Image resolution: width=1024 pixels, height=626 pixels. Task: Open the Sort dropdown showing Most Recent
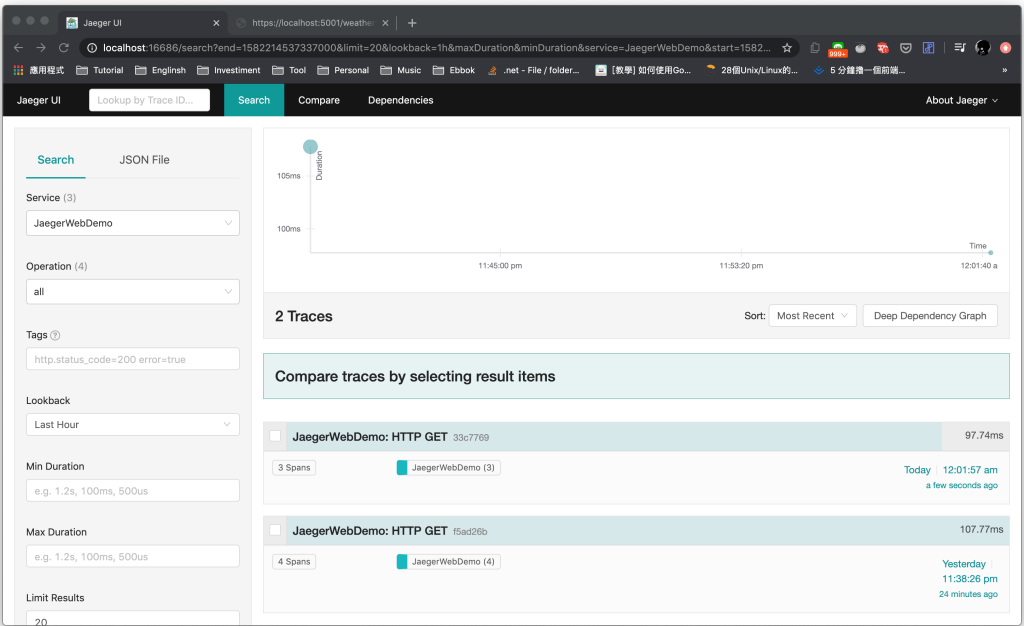pos(812,316)
